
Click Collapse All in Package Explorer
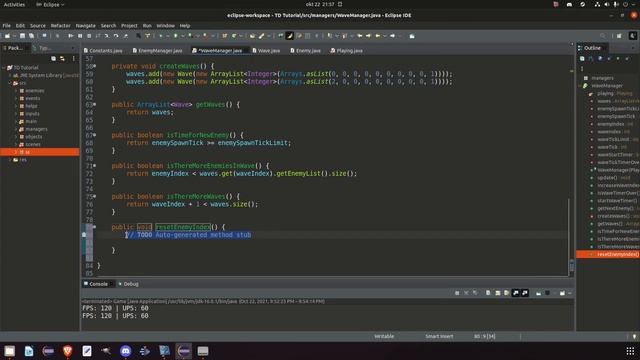[x=53, y=59]
